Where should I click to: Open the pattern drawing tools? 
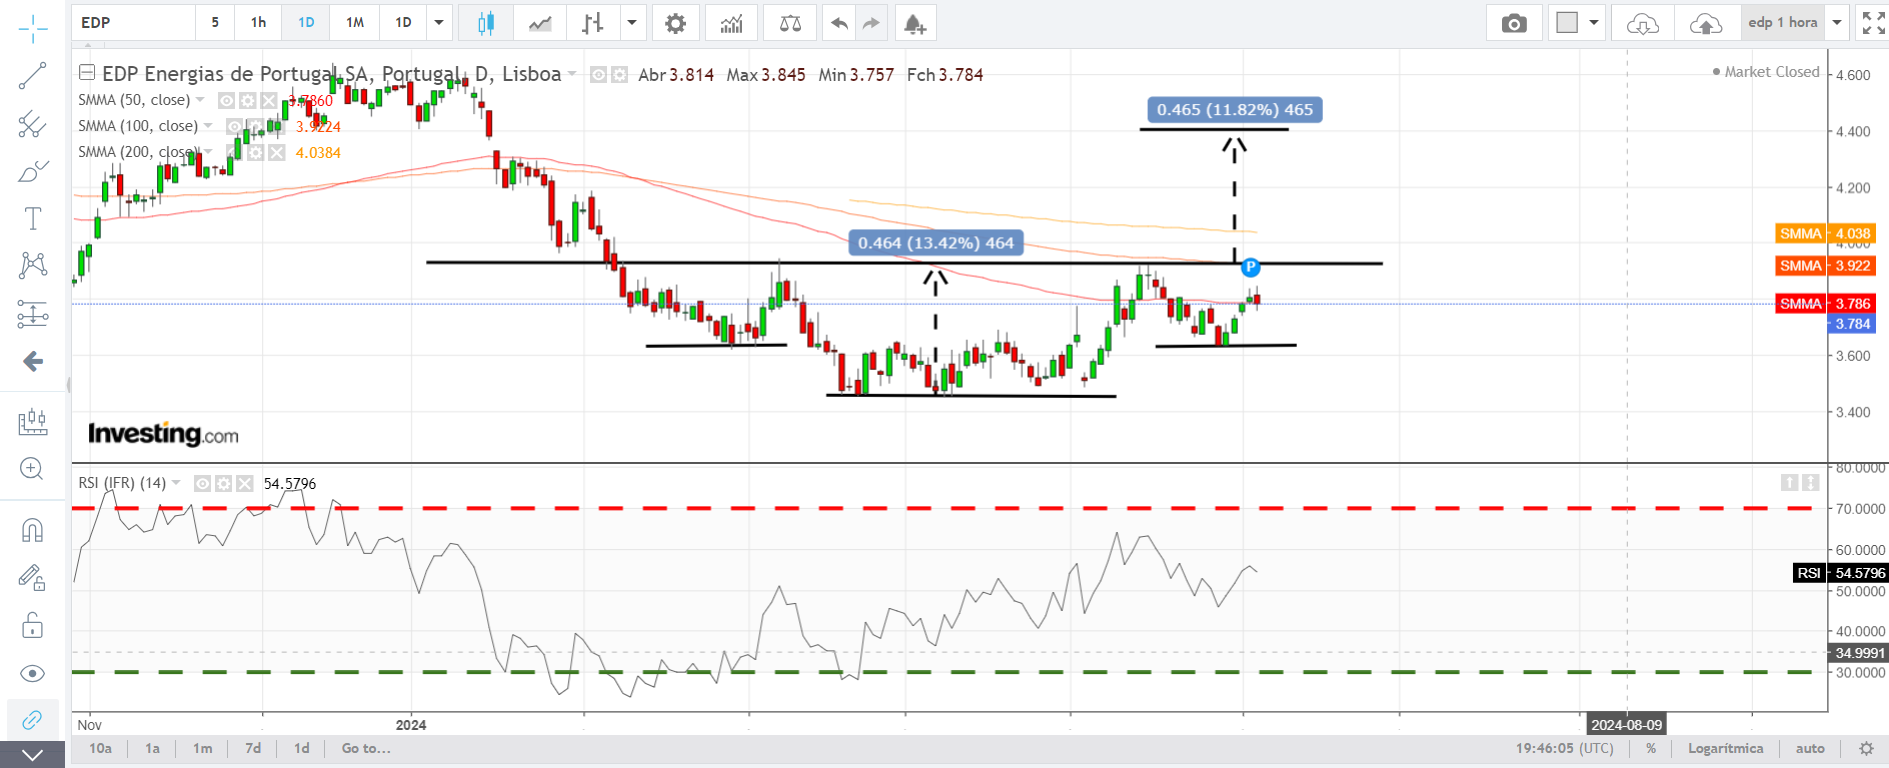(32, 265)
